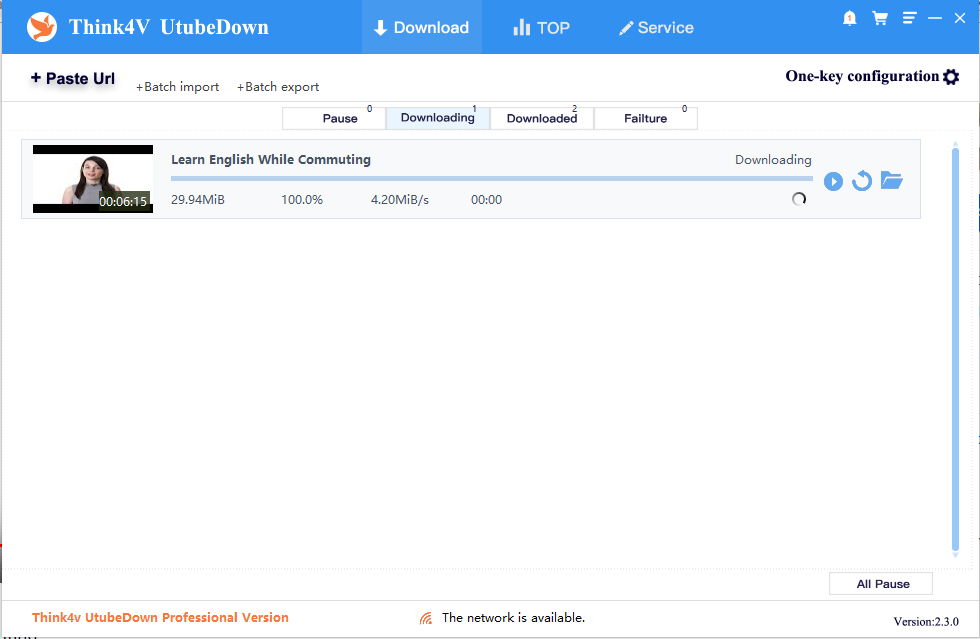This screenshot has height=639, width=980.
Task: Switch to the Service tab
Action: (656, 28)
